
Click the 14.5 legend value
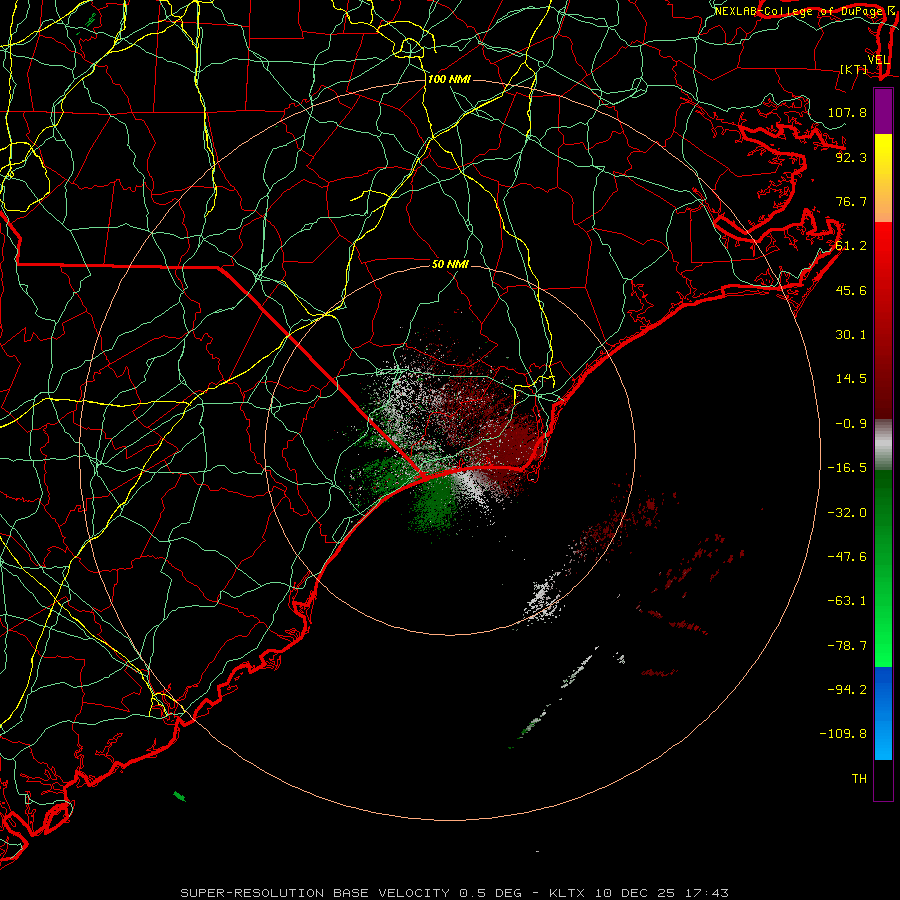point(851,379)
